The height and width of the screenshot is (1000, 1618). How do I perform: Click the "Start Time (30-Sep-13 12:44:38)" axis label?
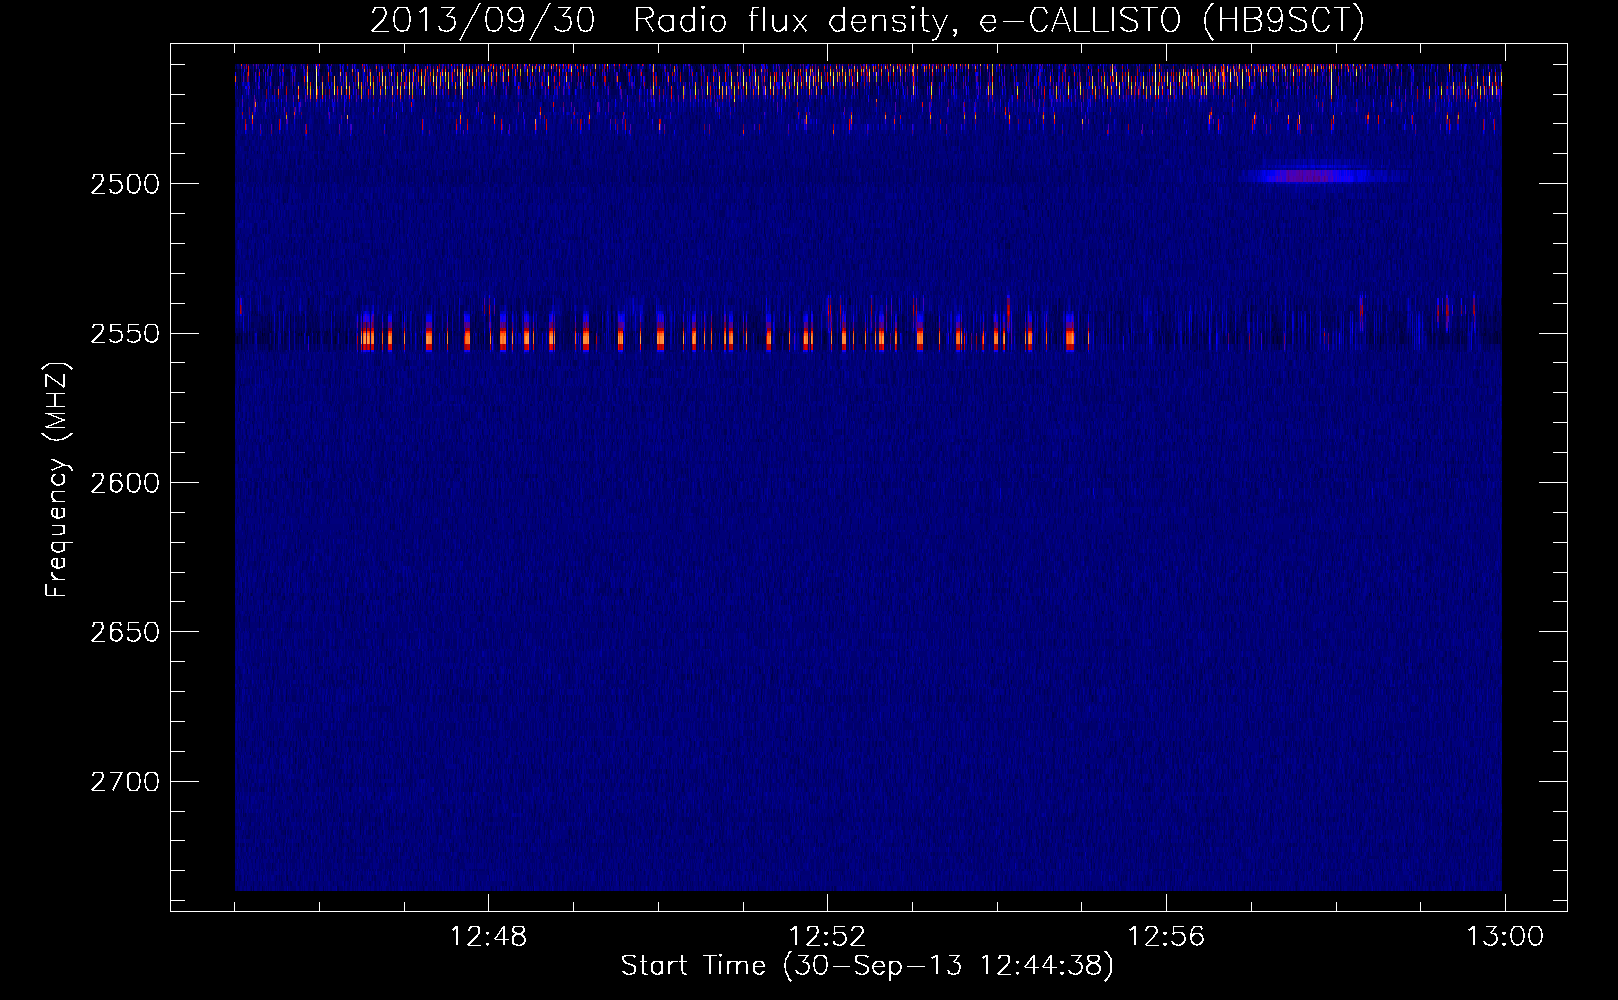tap(867, 966)
